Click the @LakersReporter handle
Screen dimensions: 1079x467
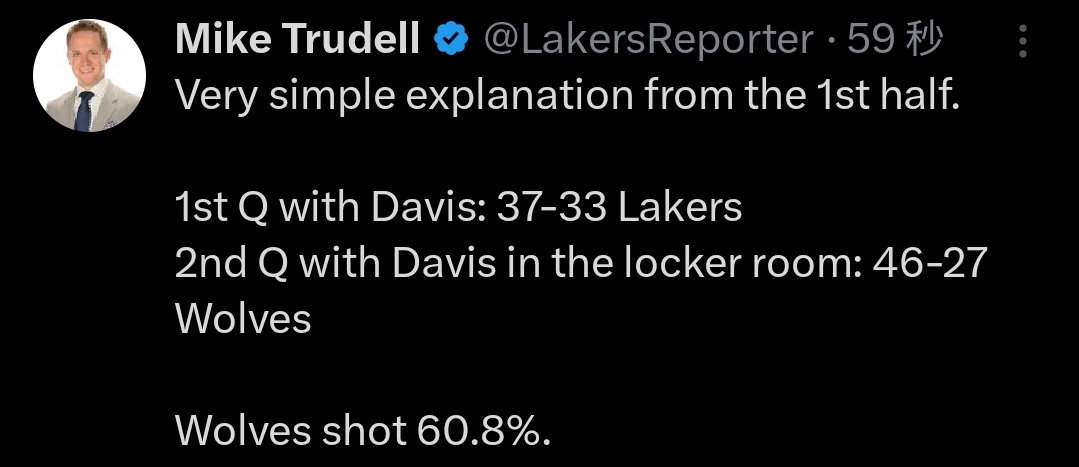[649, 41]
